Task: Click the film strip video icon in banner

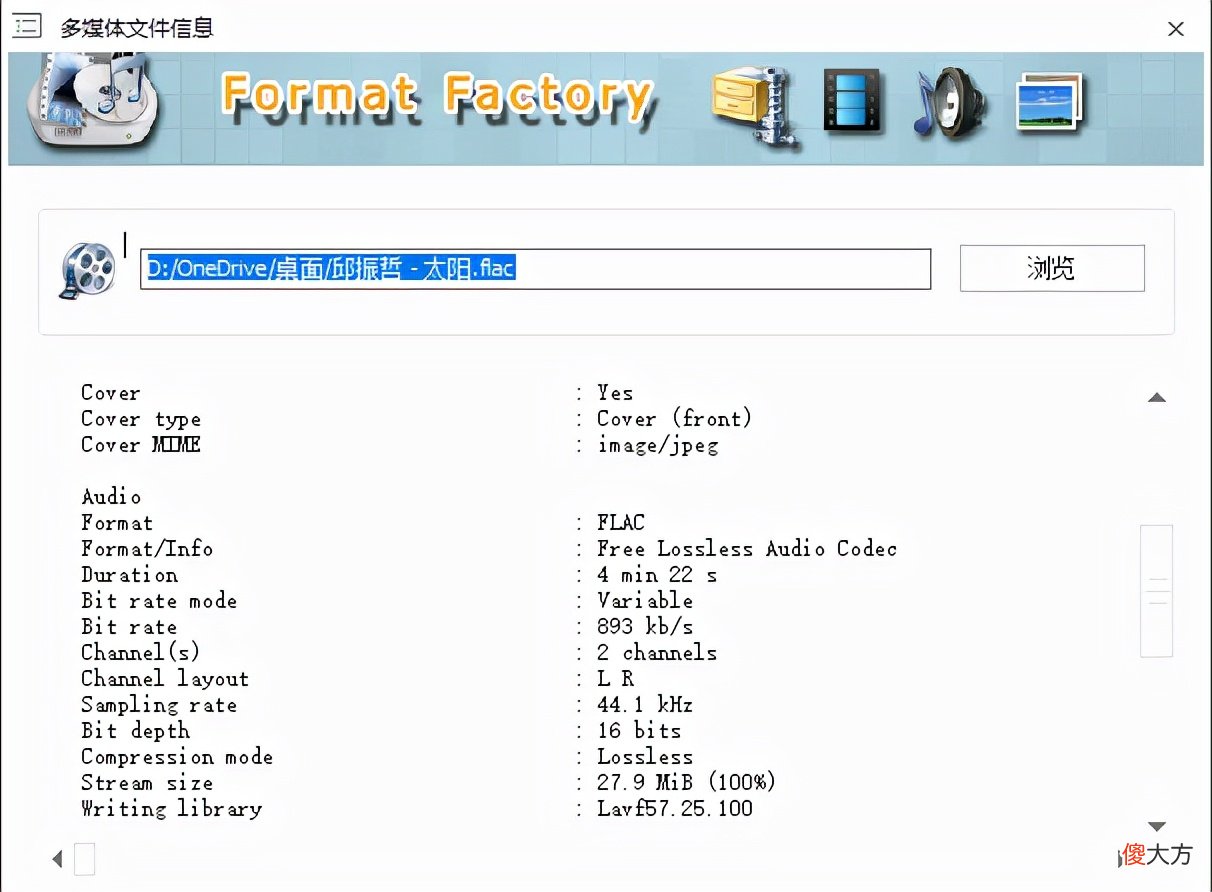Action: pos(852,101)
